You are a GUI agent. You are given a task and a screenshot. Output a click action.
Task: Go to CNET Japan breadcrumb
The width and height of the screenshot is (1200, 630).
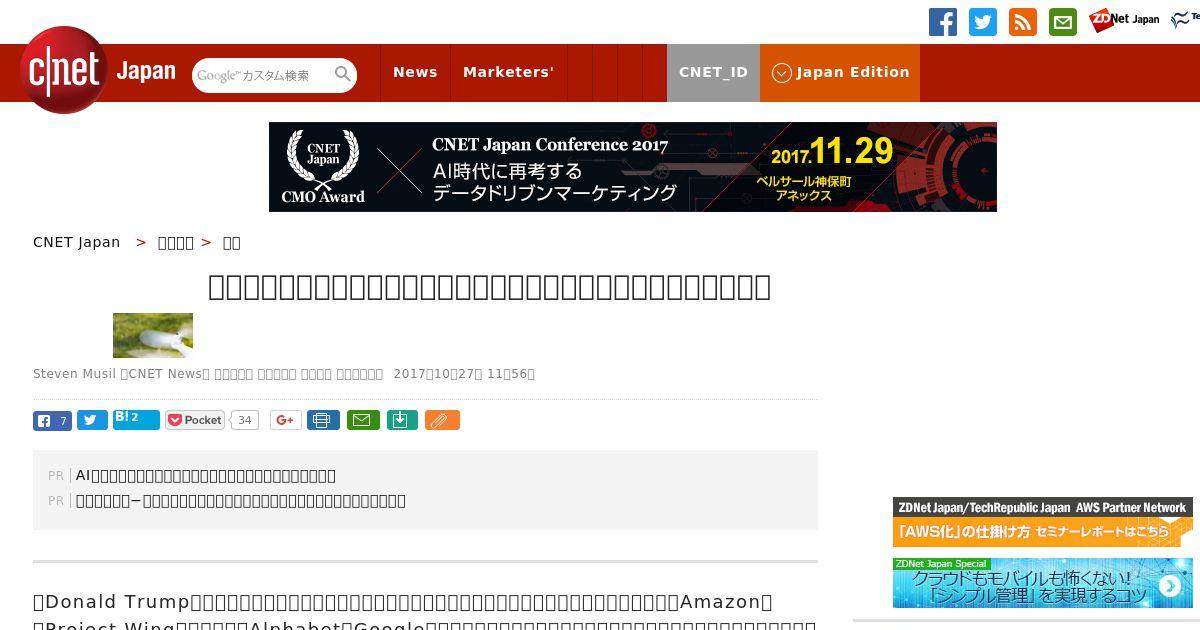[x=77, y=242]
